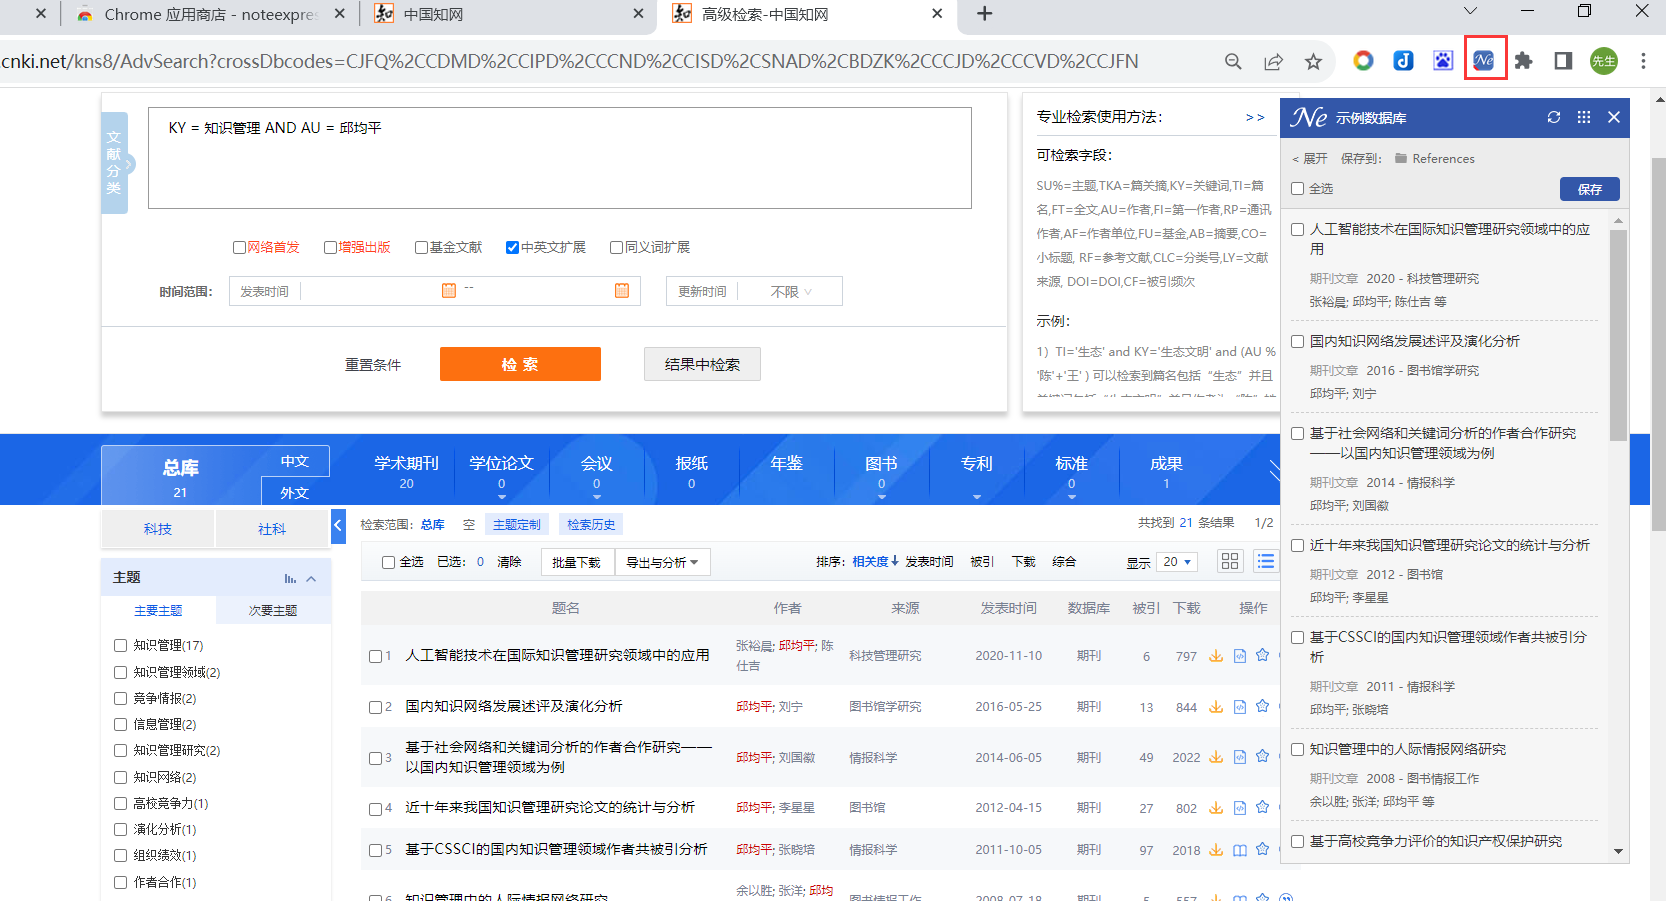Viewport: 1666px width, 901px height.
Task: Check the 知识管理中的人际情报网络研究 item in NoteExpress panel
Action: [x=1297, y=749]
